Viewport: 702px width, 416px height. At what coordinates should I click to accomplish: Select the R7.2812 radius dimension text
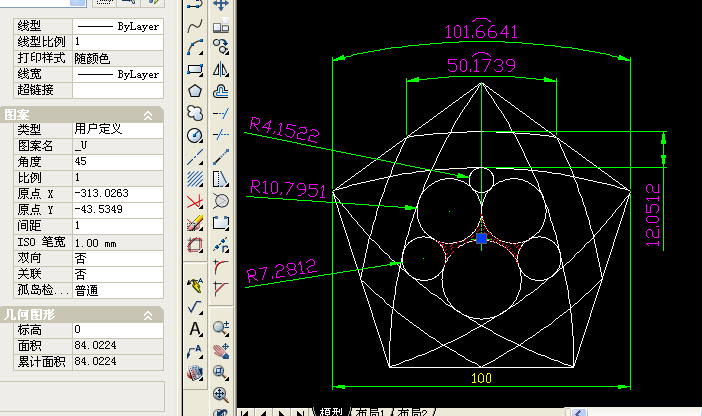point(282,271)
